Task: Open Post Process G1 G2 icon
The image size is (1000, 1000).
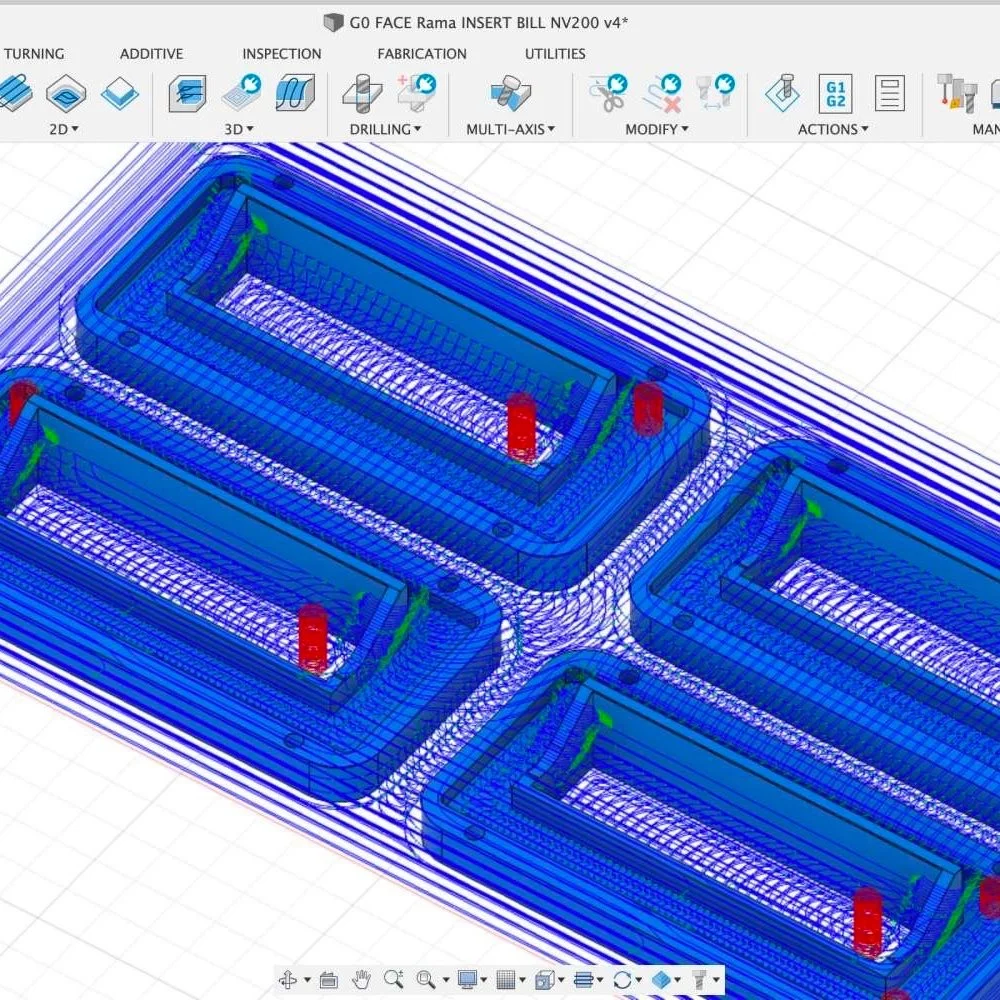Action: pos(835,93)
